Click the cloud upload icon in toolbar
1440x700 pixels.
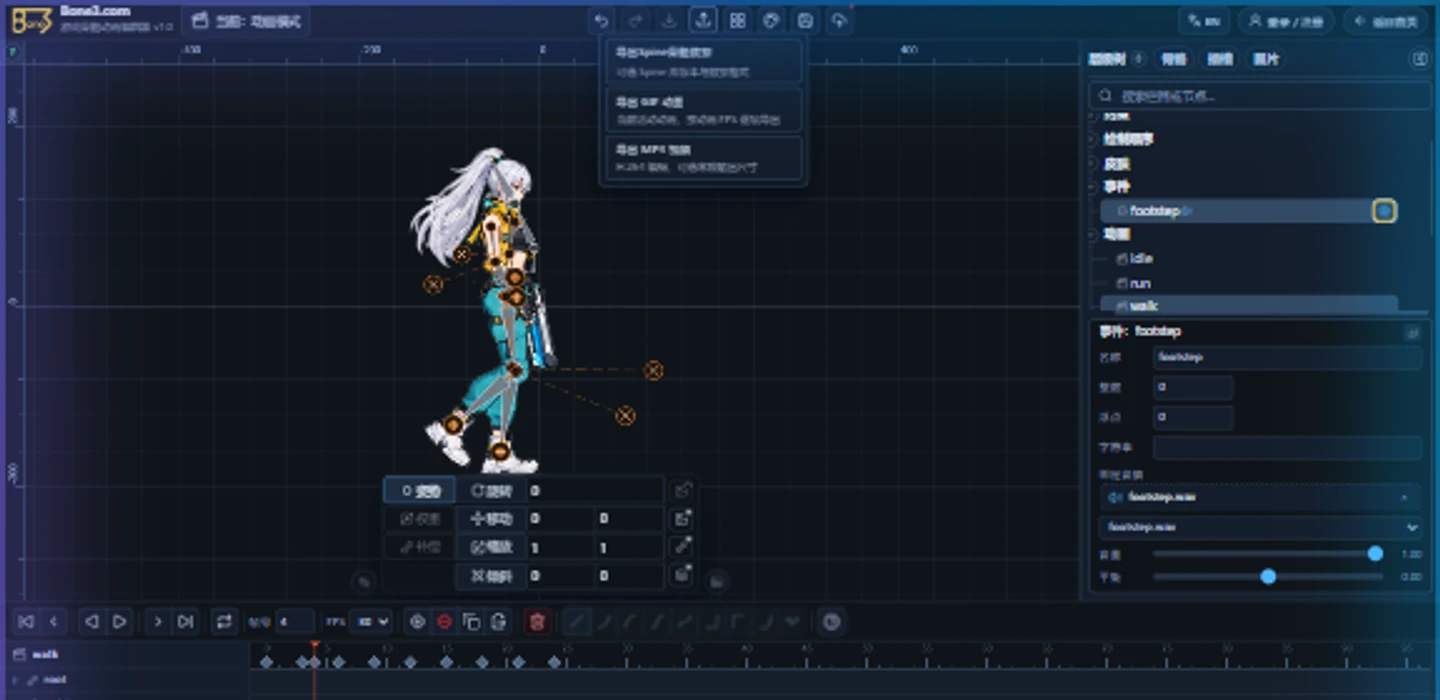pos(839,20)
